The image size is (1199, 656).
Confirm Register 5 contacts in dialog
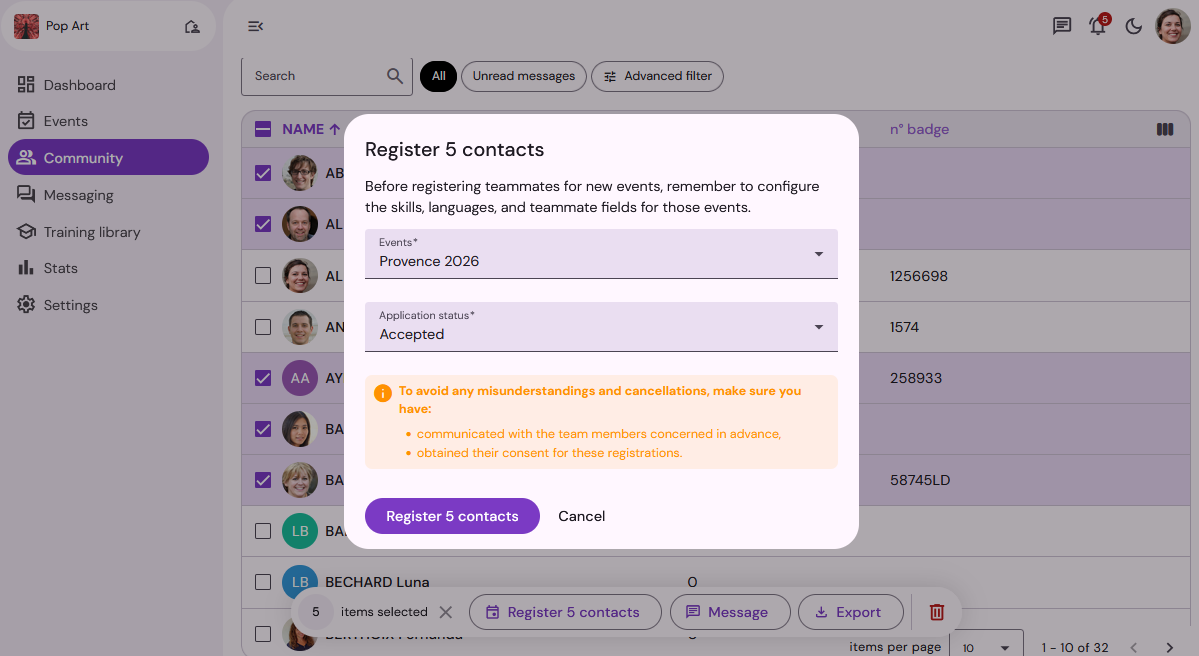click(x=452, y=516)
